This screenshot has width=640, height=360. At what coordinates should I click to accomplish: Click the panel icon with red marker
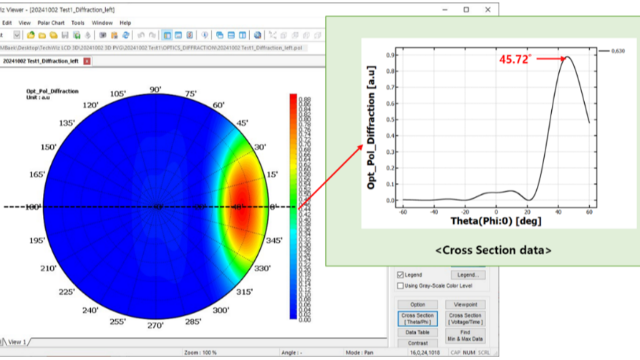[190, 35]
